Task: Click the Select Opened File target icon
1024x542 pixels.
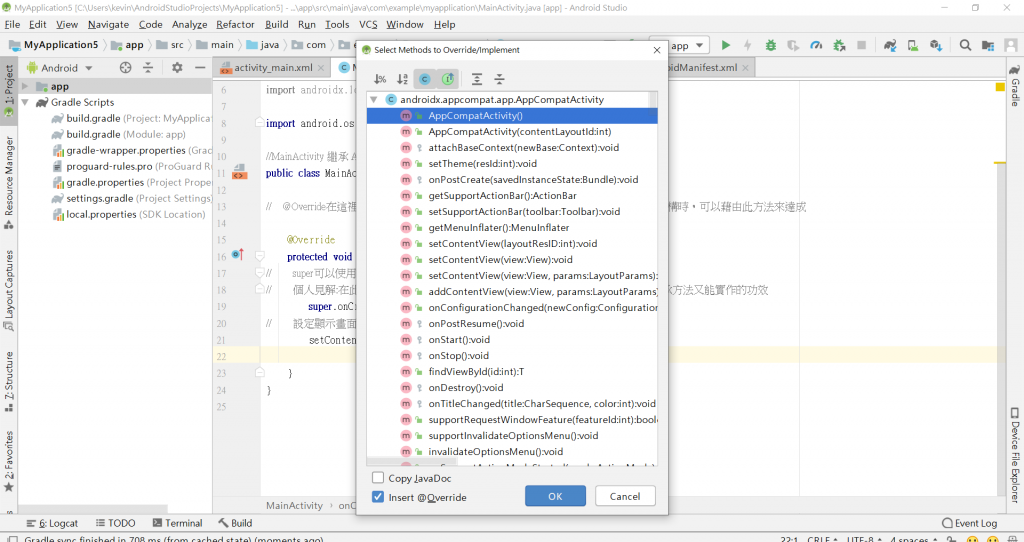Action: [x=125, y=68]
